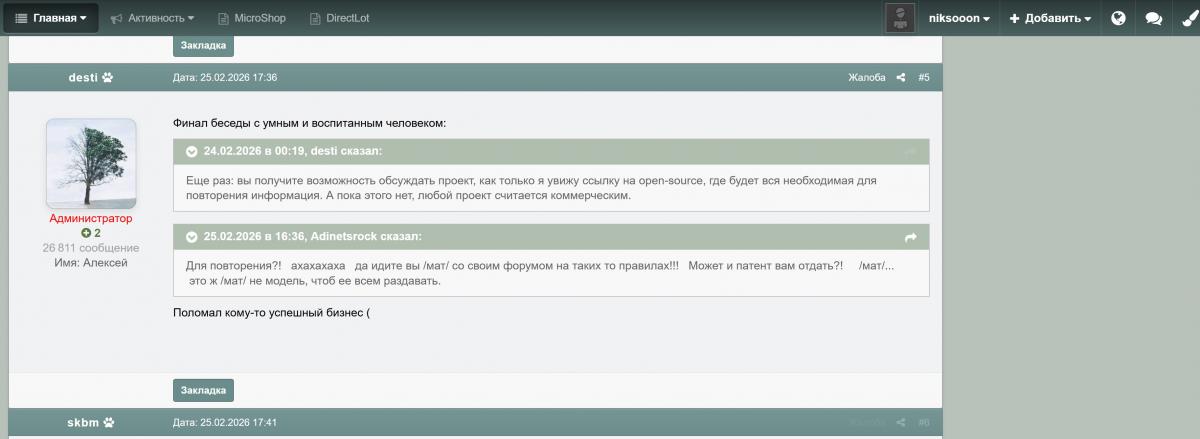Screen dimensions: 1200x439
Task: Expand the Активность dropdown
Action: [x=152, y=18]
